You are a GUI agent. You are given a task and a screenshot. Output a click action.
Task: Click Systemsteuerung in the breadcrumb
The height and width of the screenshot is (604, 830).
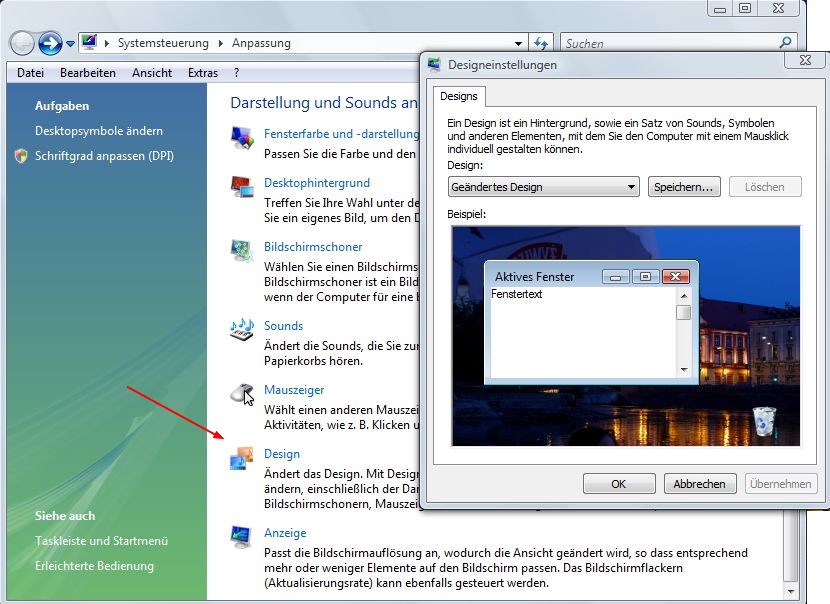pyautogui.click(x=163, y=43)
